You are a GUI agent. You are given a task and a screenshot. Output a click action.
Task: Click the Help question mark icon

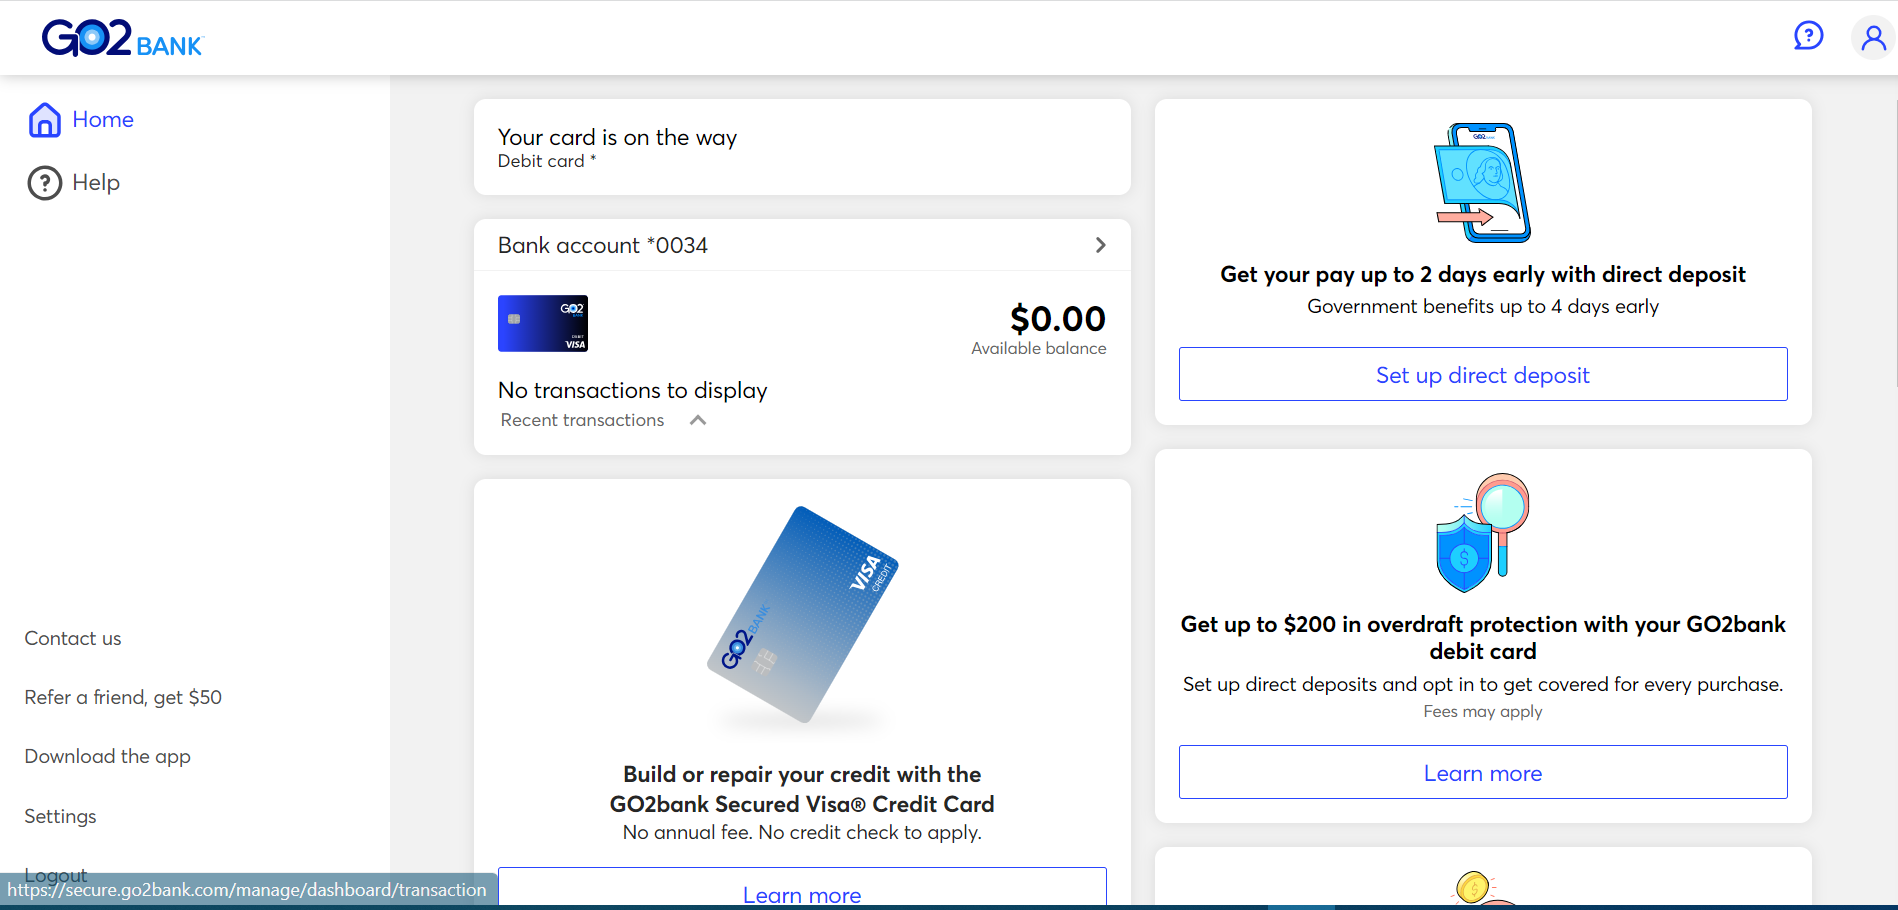pos(45,183)
